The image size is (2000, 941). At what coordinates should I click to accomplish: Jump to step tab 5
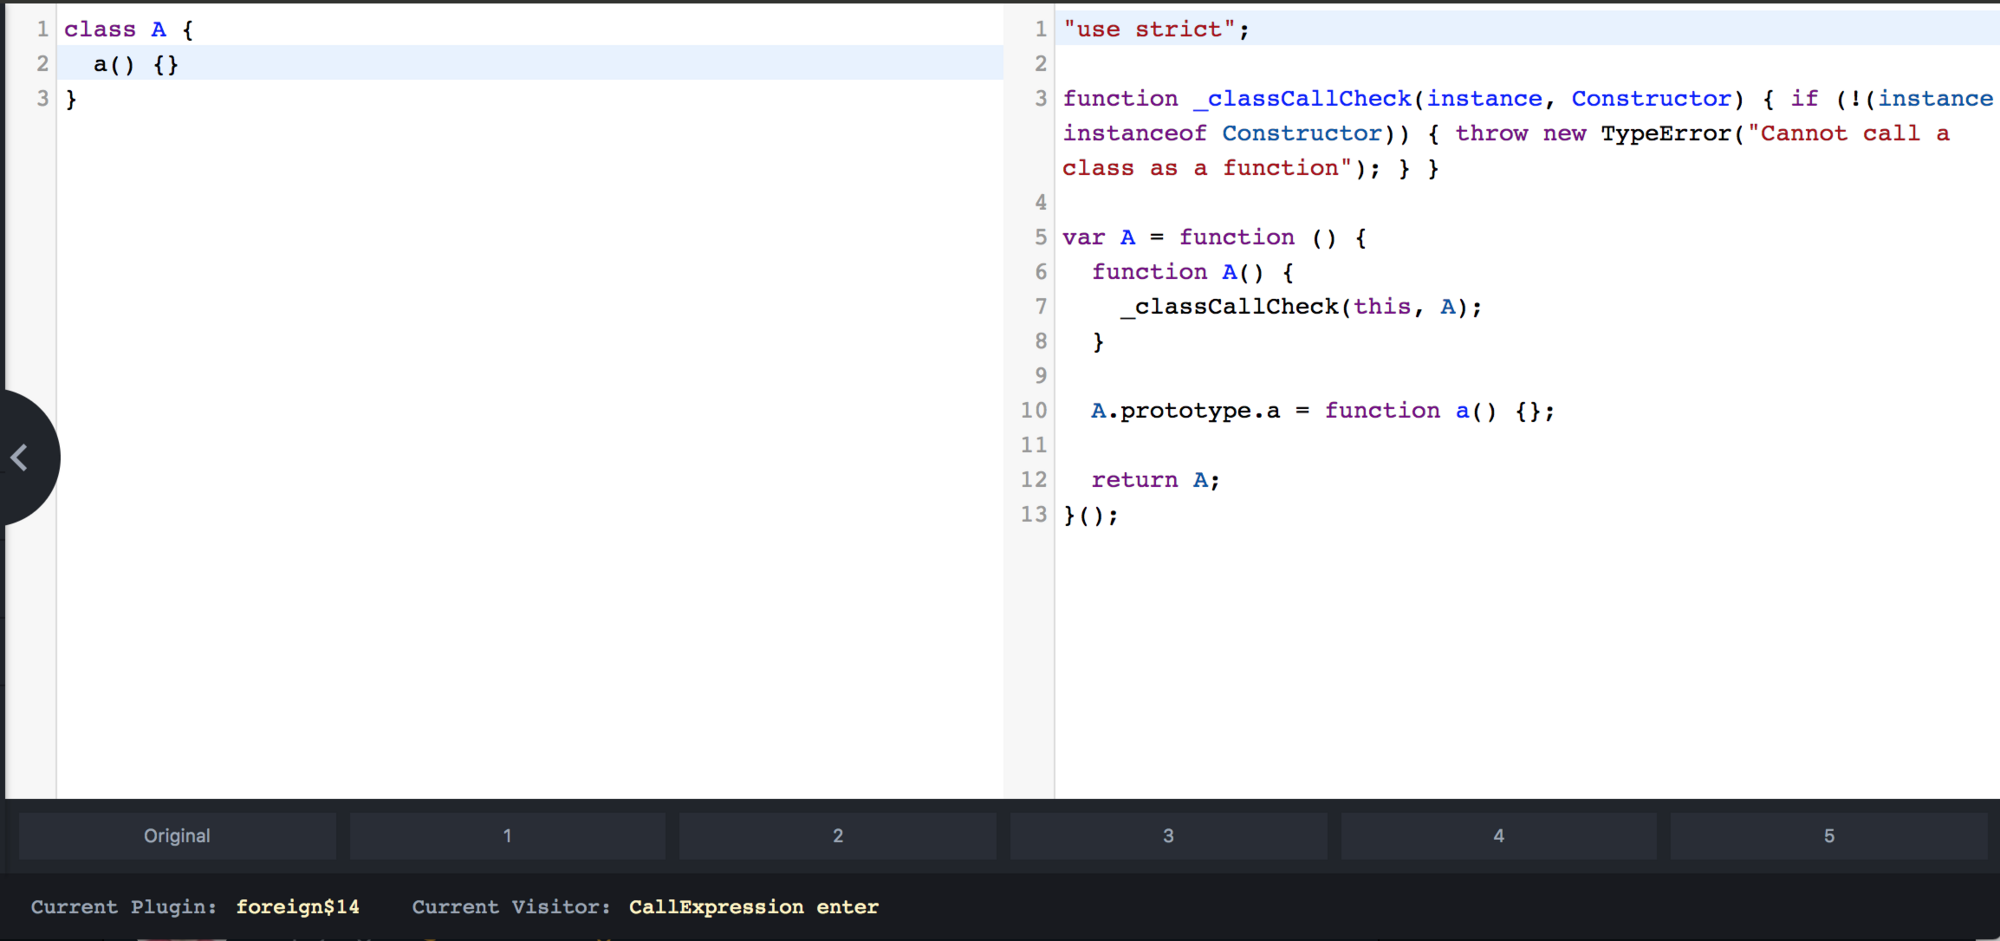click(1828, 836)
